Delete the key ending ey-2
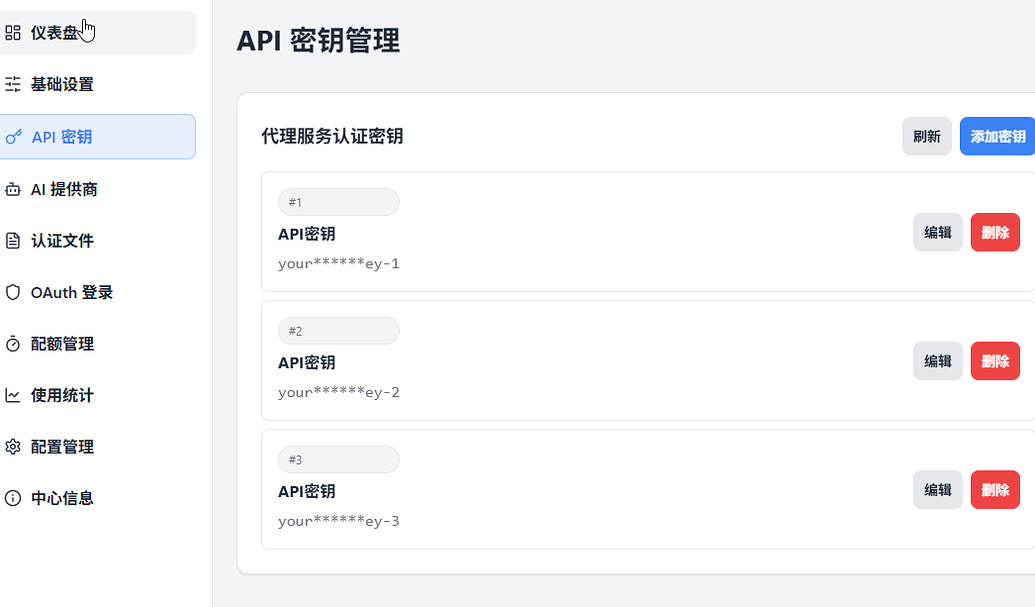This screenshot has height=607, width=1035. coord(995,361)
